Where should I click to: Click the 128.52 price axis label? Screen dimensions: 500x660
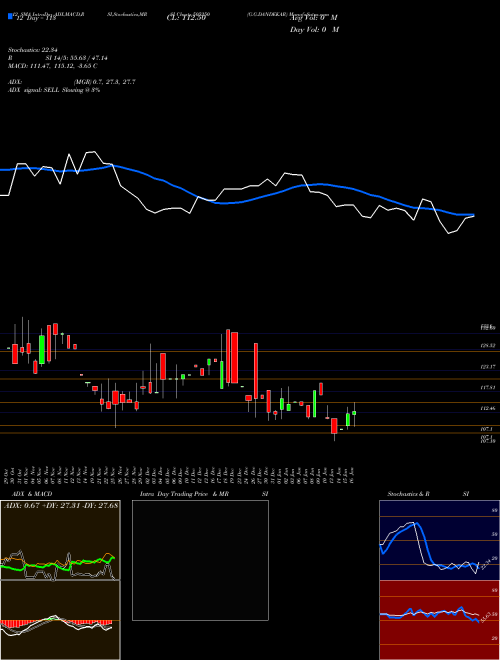point(488,346)
